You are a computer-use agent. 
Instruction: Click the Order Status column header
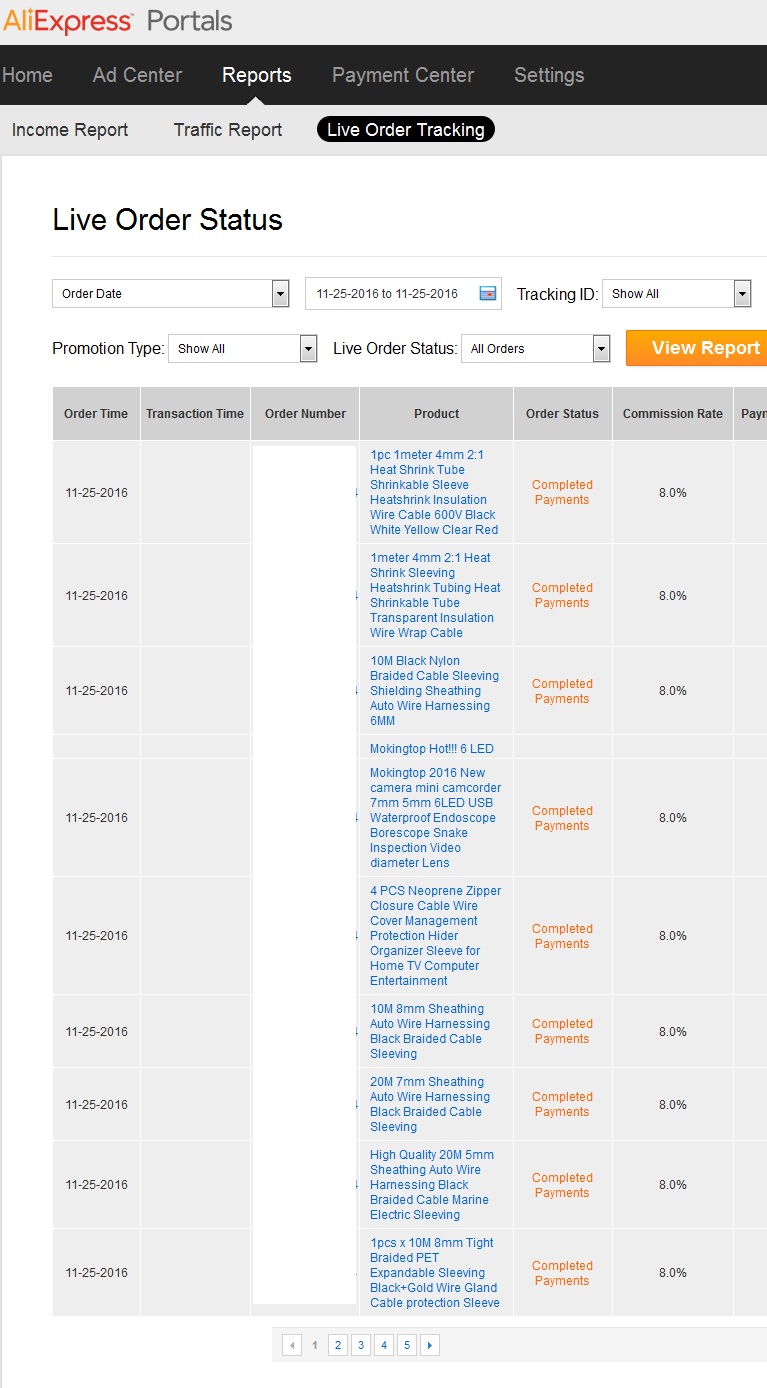click(x=562, y=414)
